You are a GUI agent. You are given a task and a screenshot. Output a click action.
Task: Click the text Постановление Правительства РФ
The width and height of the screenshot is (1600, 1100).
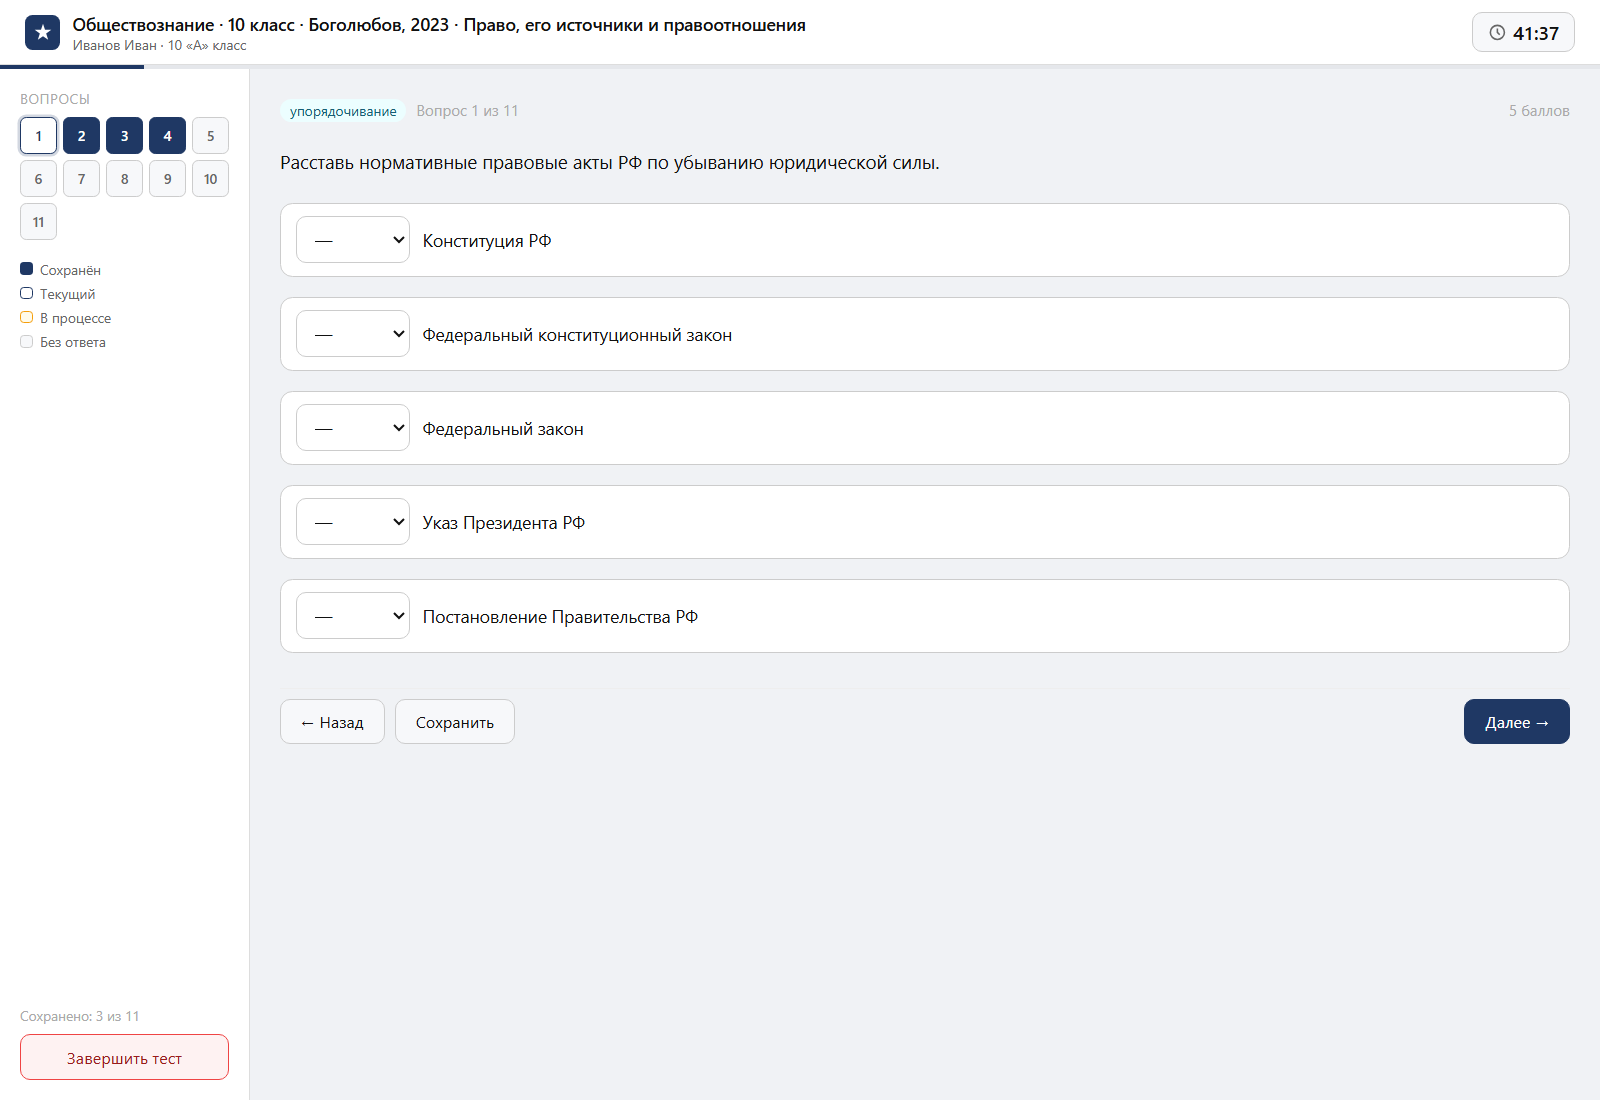click(560, 617)
